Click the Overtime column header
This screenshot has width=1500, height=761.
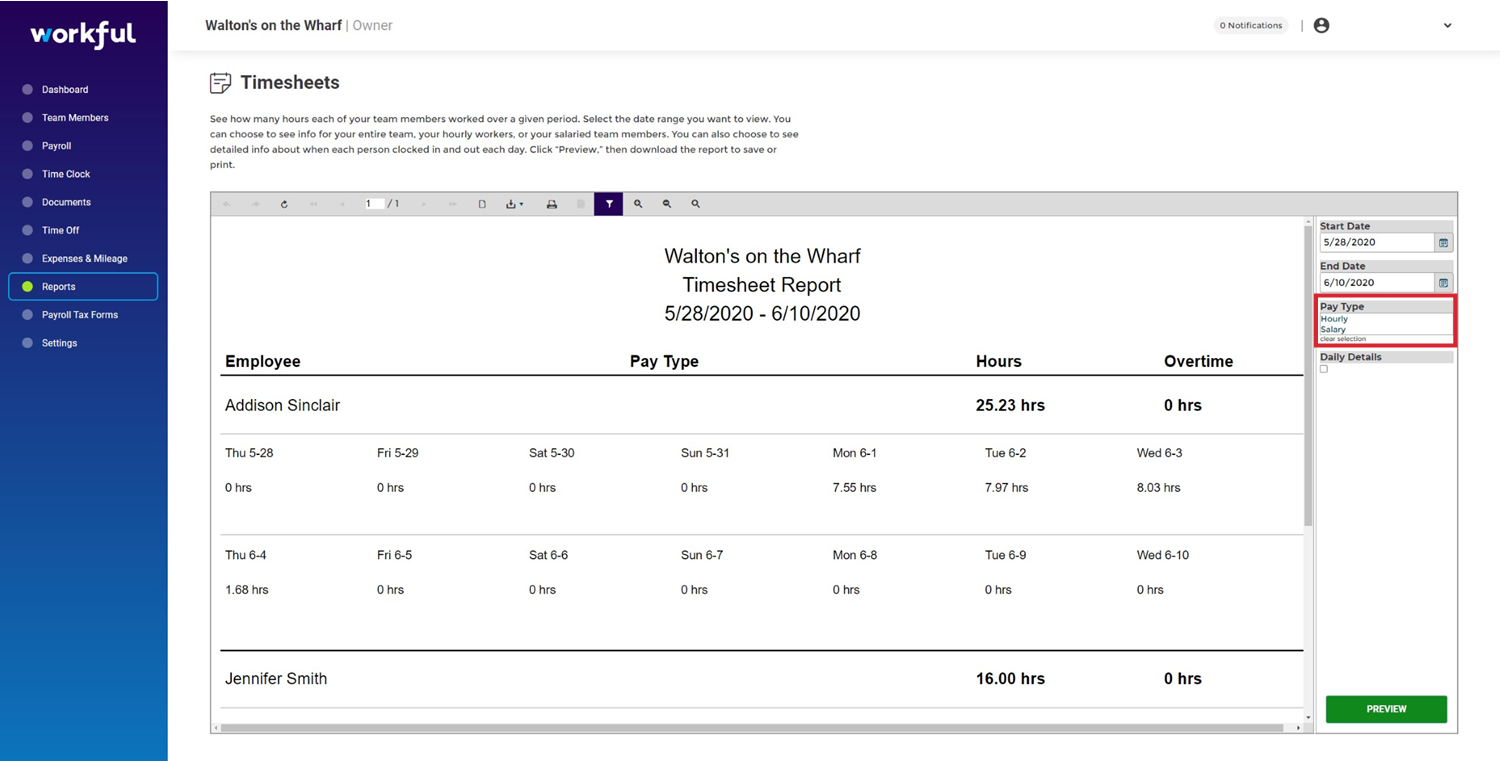[x=1198, y=362]
